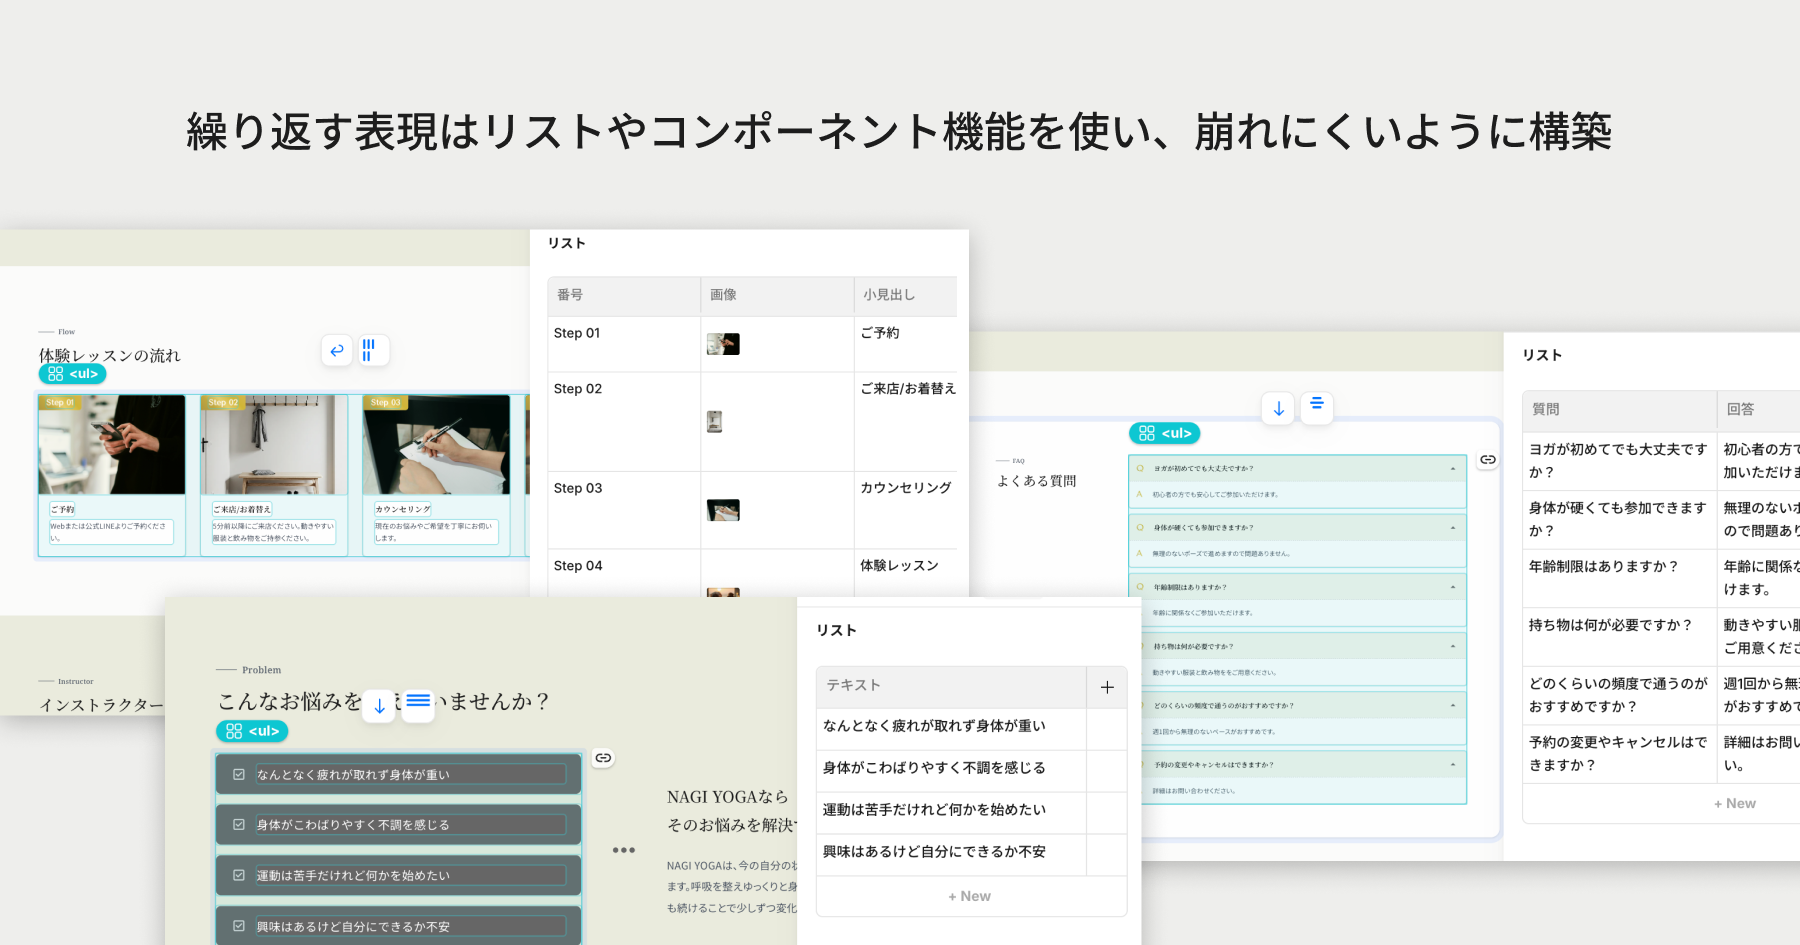Click the <ul> badge on こんなお悩み section
The height and width of the screenshot is (945, 1800).
pos(251,730)
